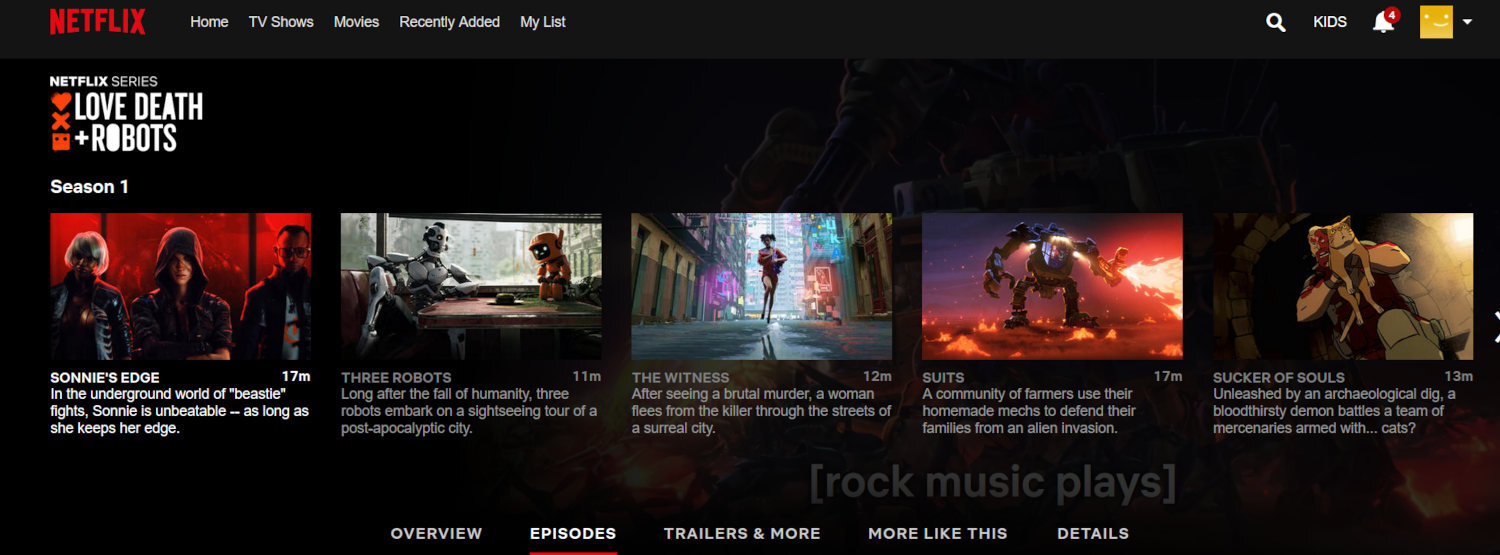Click the 17m duration of Sonnie's Edge
Image resolution: width=1500 pixels, height=555 pixels.
296,376
